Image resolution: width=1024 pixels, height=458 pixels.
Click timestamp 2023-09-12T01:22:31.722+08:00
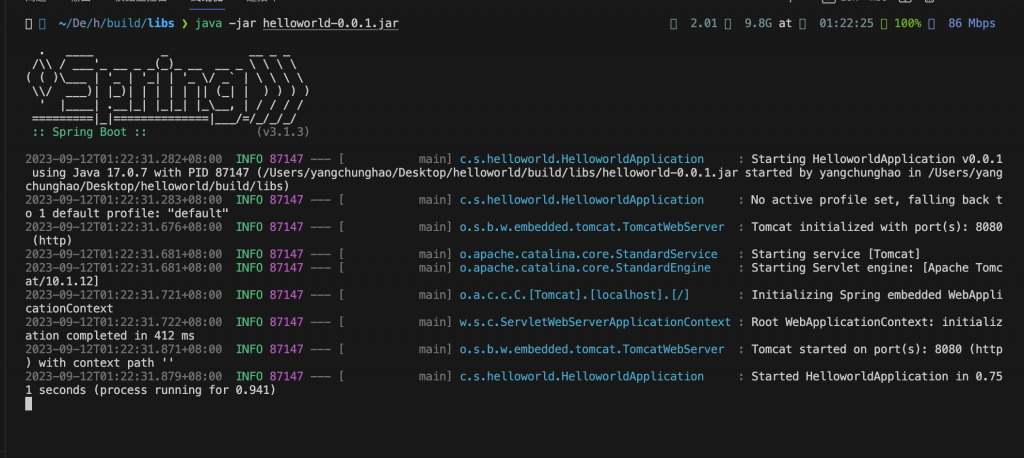[123, 321]
